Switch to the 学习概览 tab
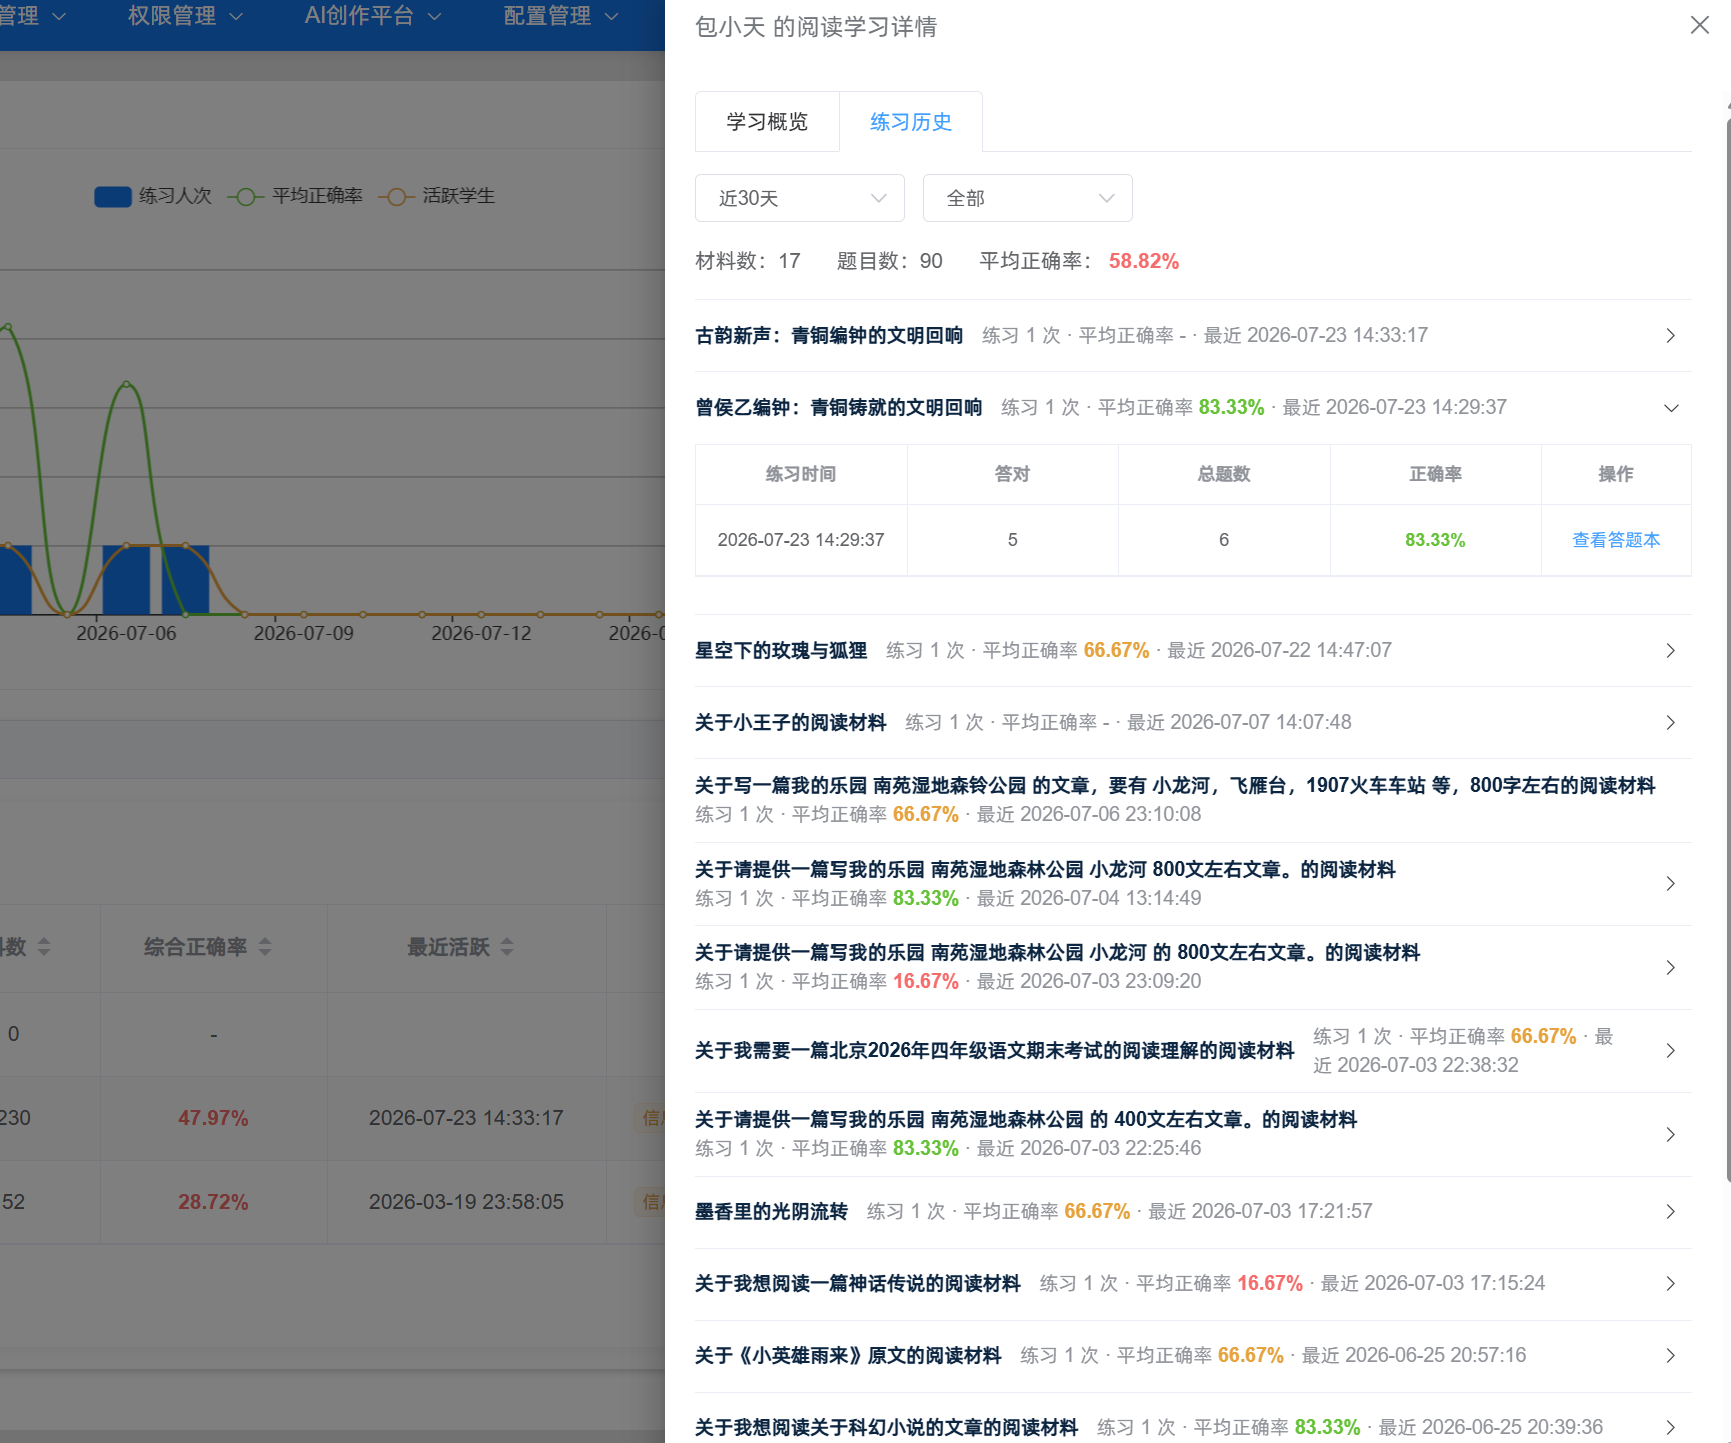1731x1443 pixels. point(767,122)
